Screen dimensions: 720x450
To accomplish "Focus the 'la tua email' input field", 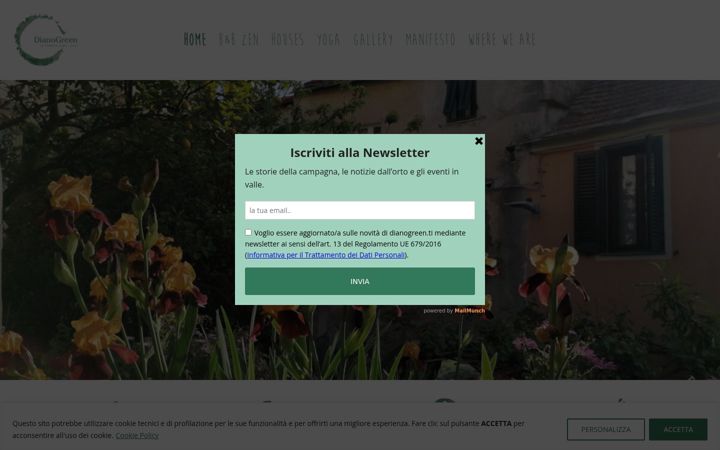I will click(x=360, y=210).
